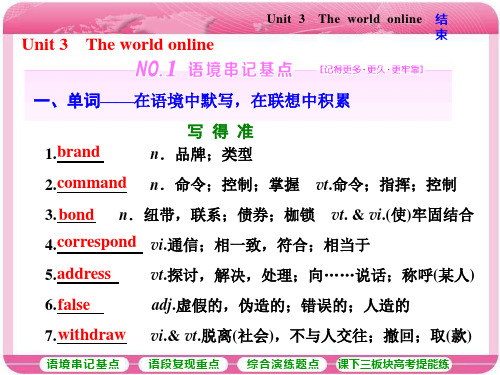This screenshot has width=500, height=375.
Task: Click the 结束 link at top right
Action: (441, 27)
